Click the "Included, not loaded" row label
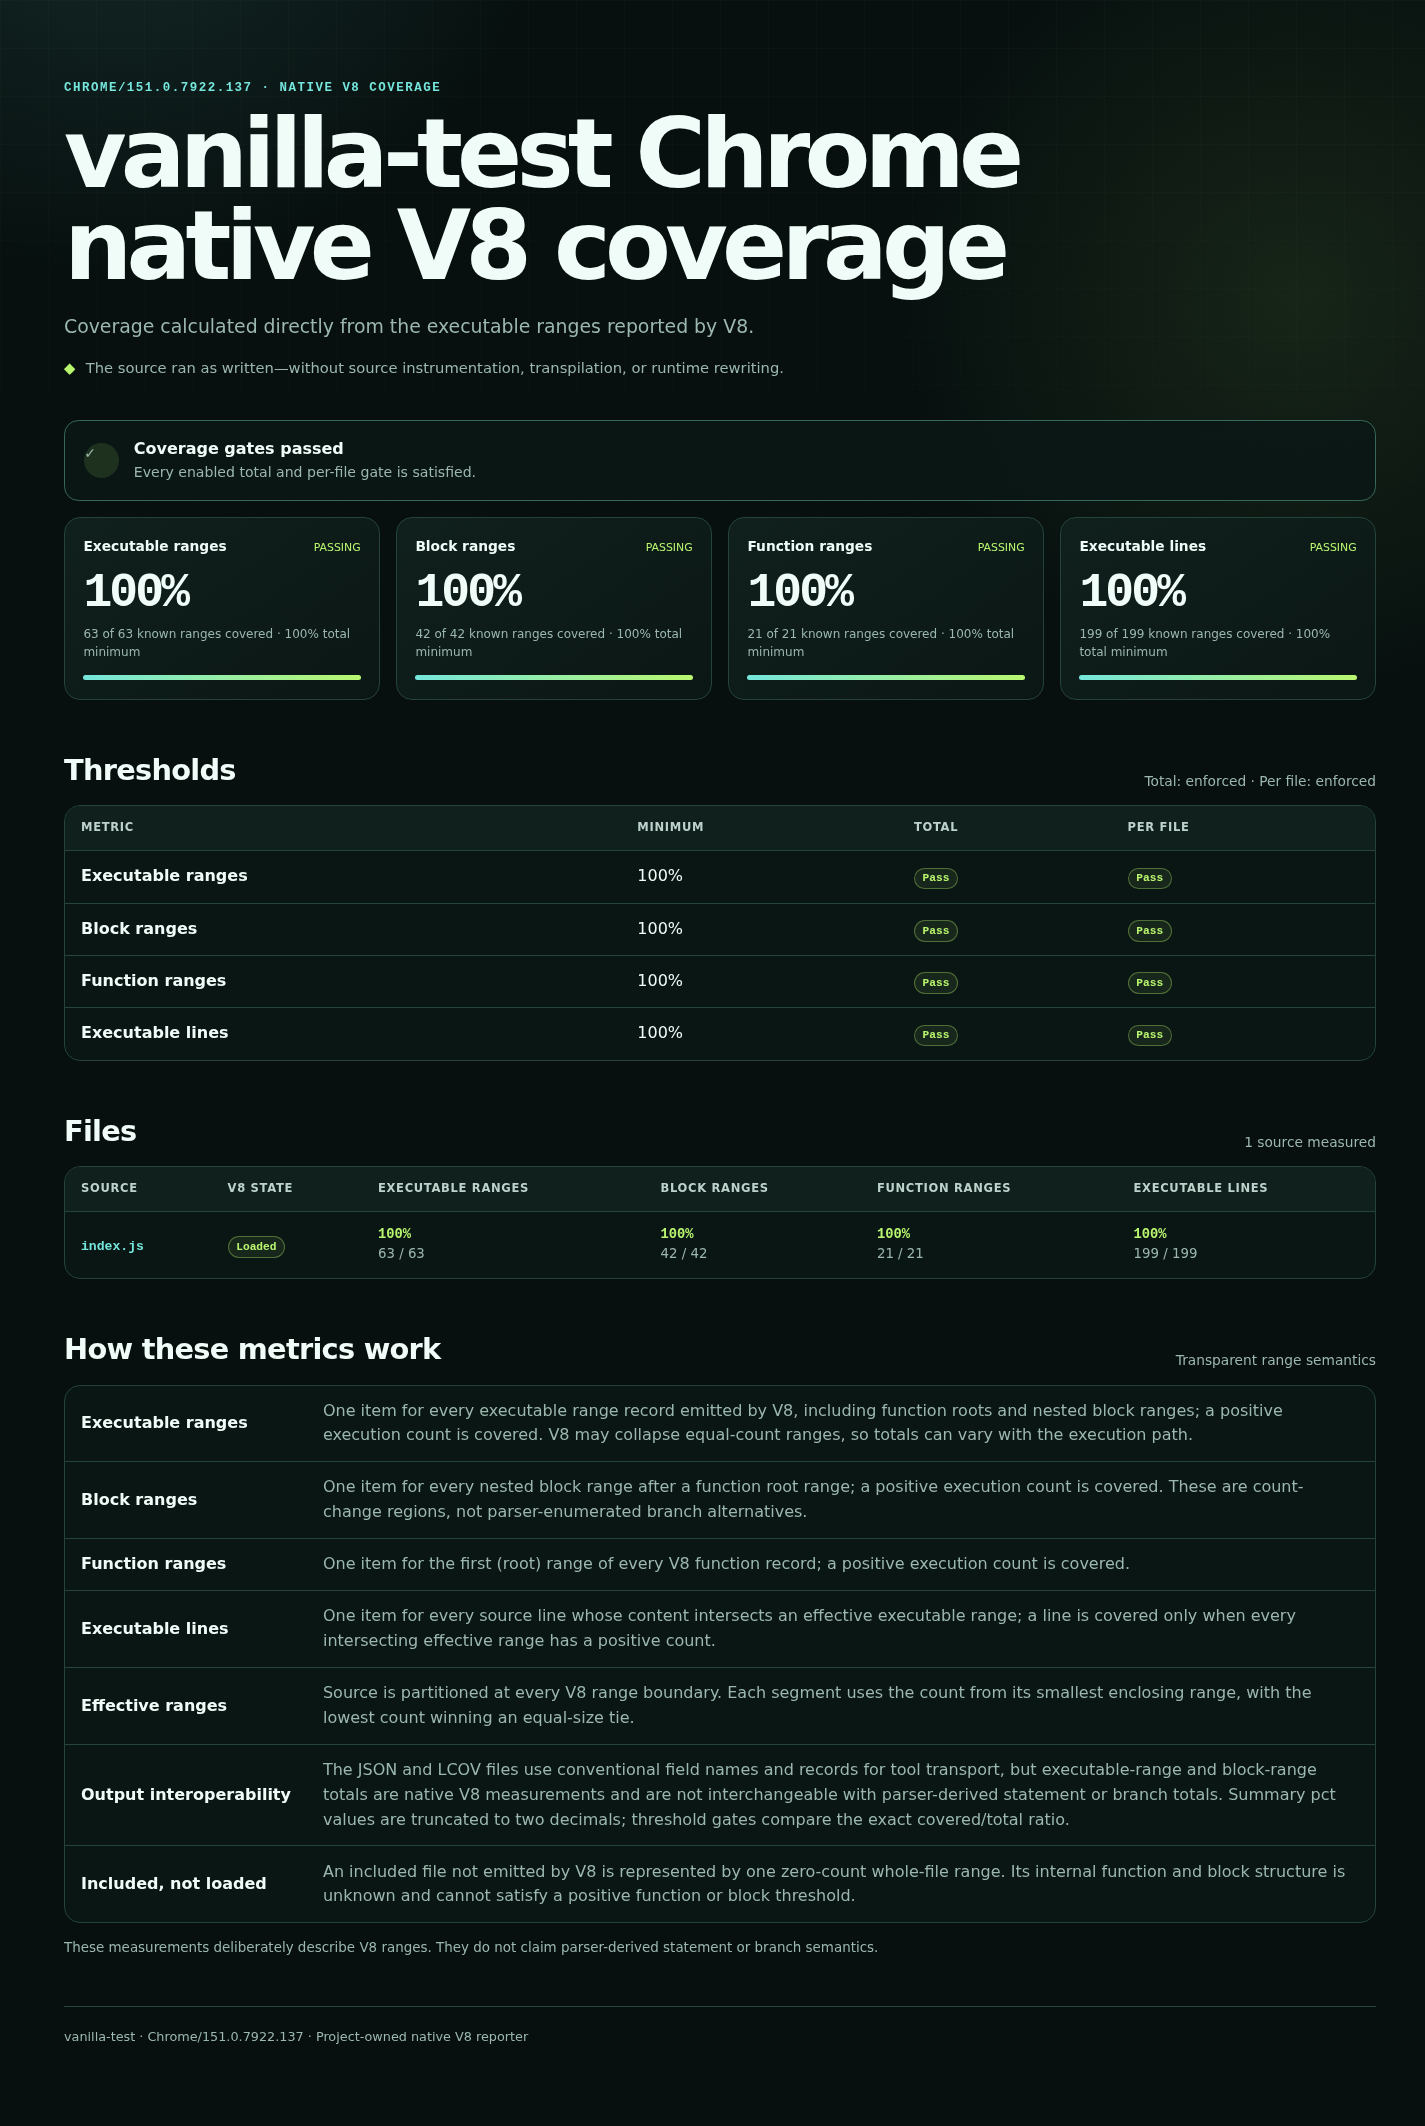This screenshot has width=1425, height=2126. [x=174, y=1884]
